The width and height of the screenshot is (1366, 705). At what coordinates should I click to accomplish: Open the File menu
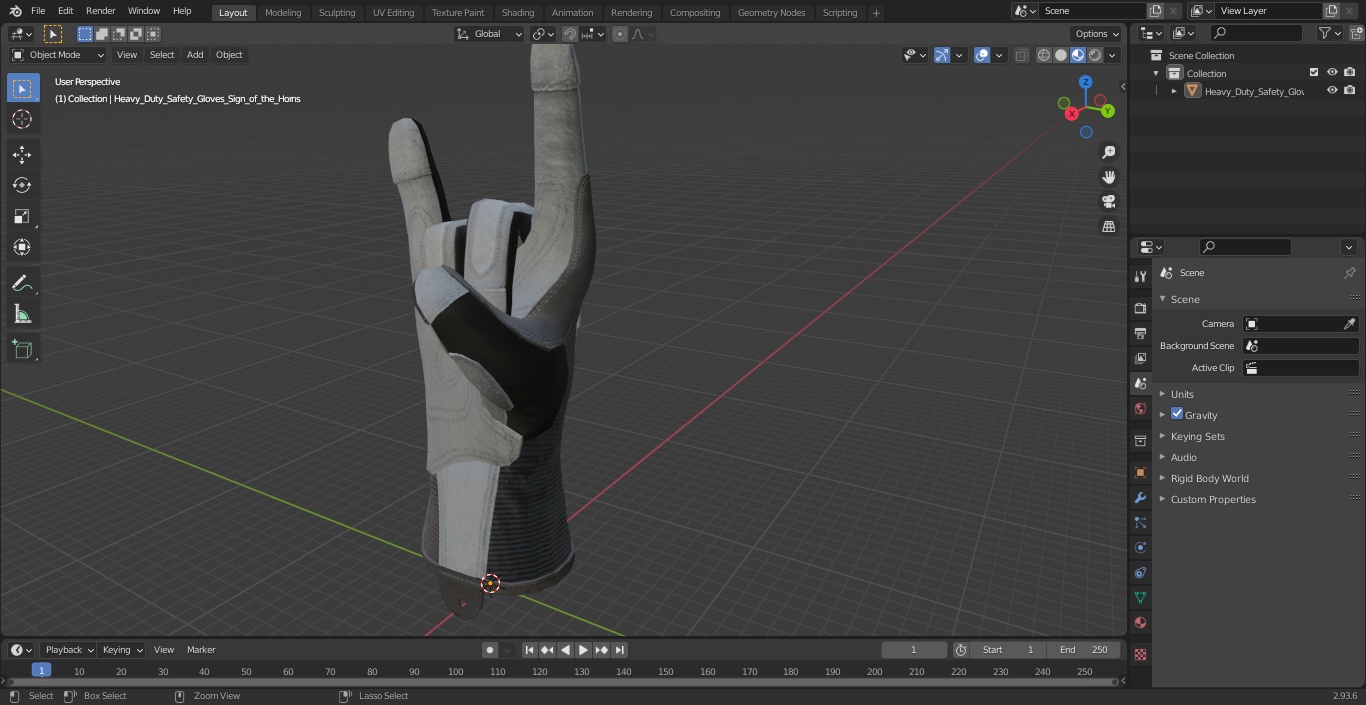(38, 11)
